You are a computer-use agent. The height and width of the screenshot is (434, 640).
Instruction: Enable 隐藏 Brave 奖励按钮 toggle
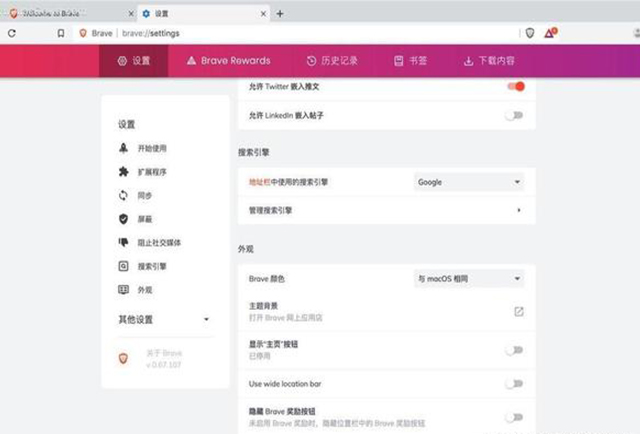514,417
